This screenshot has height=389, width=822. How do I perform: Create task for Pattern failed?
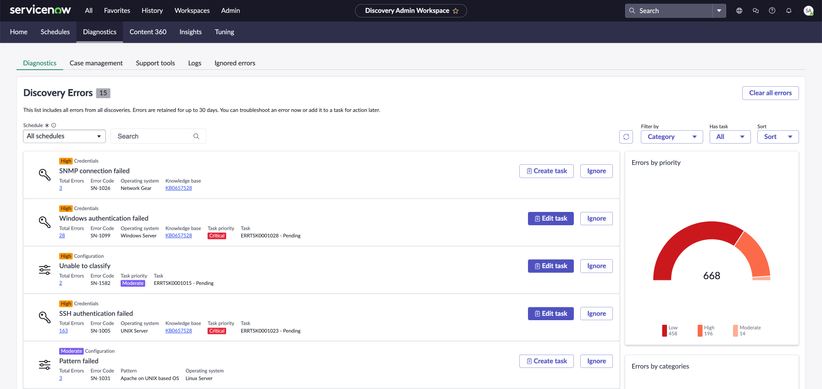[x=546, y=361]
